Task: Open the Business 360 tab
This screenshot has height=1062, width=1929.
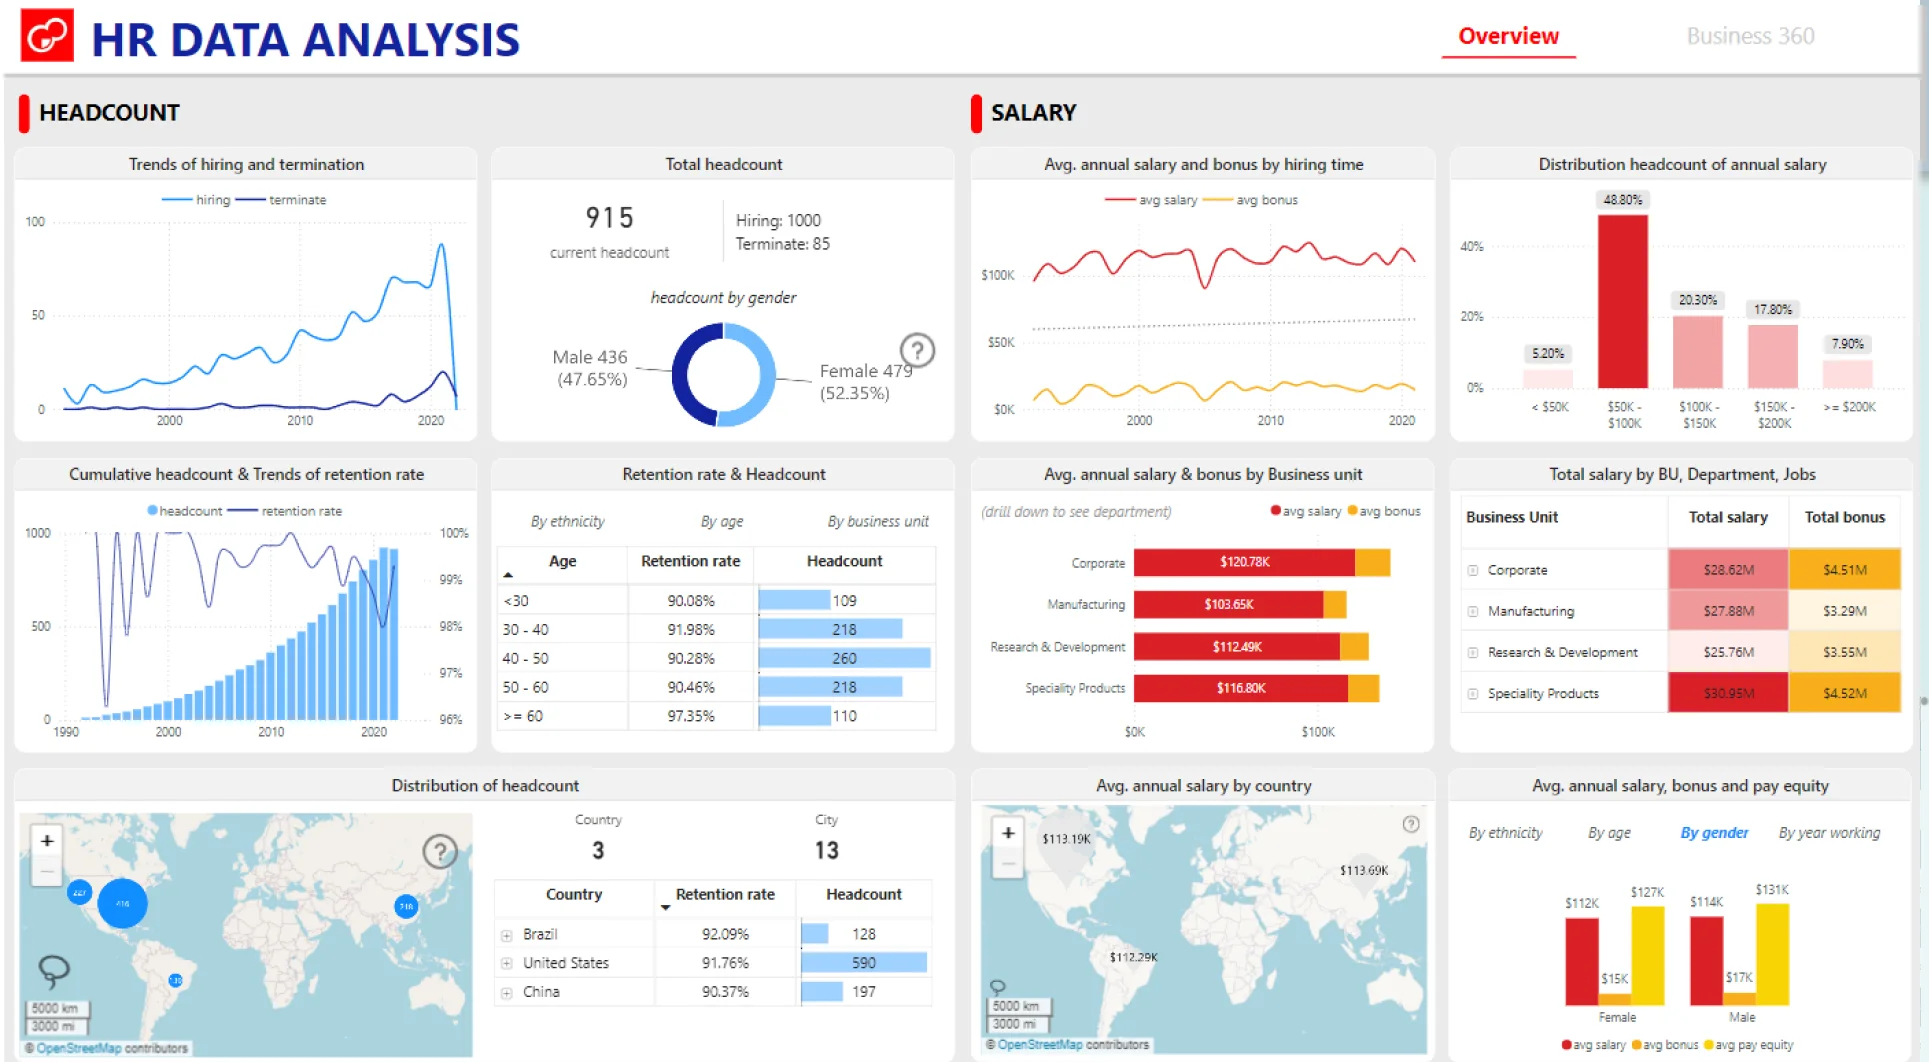Action: click(1750, 36)
